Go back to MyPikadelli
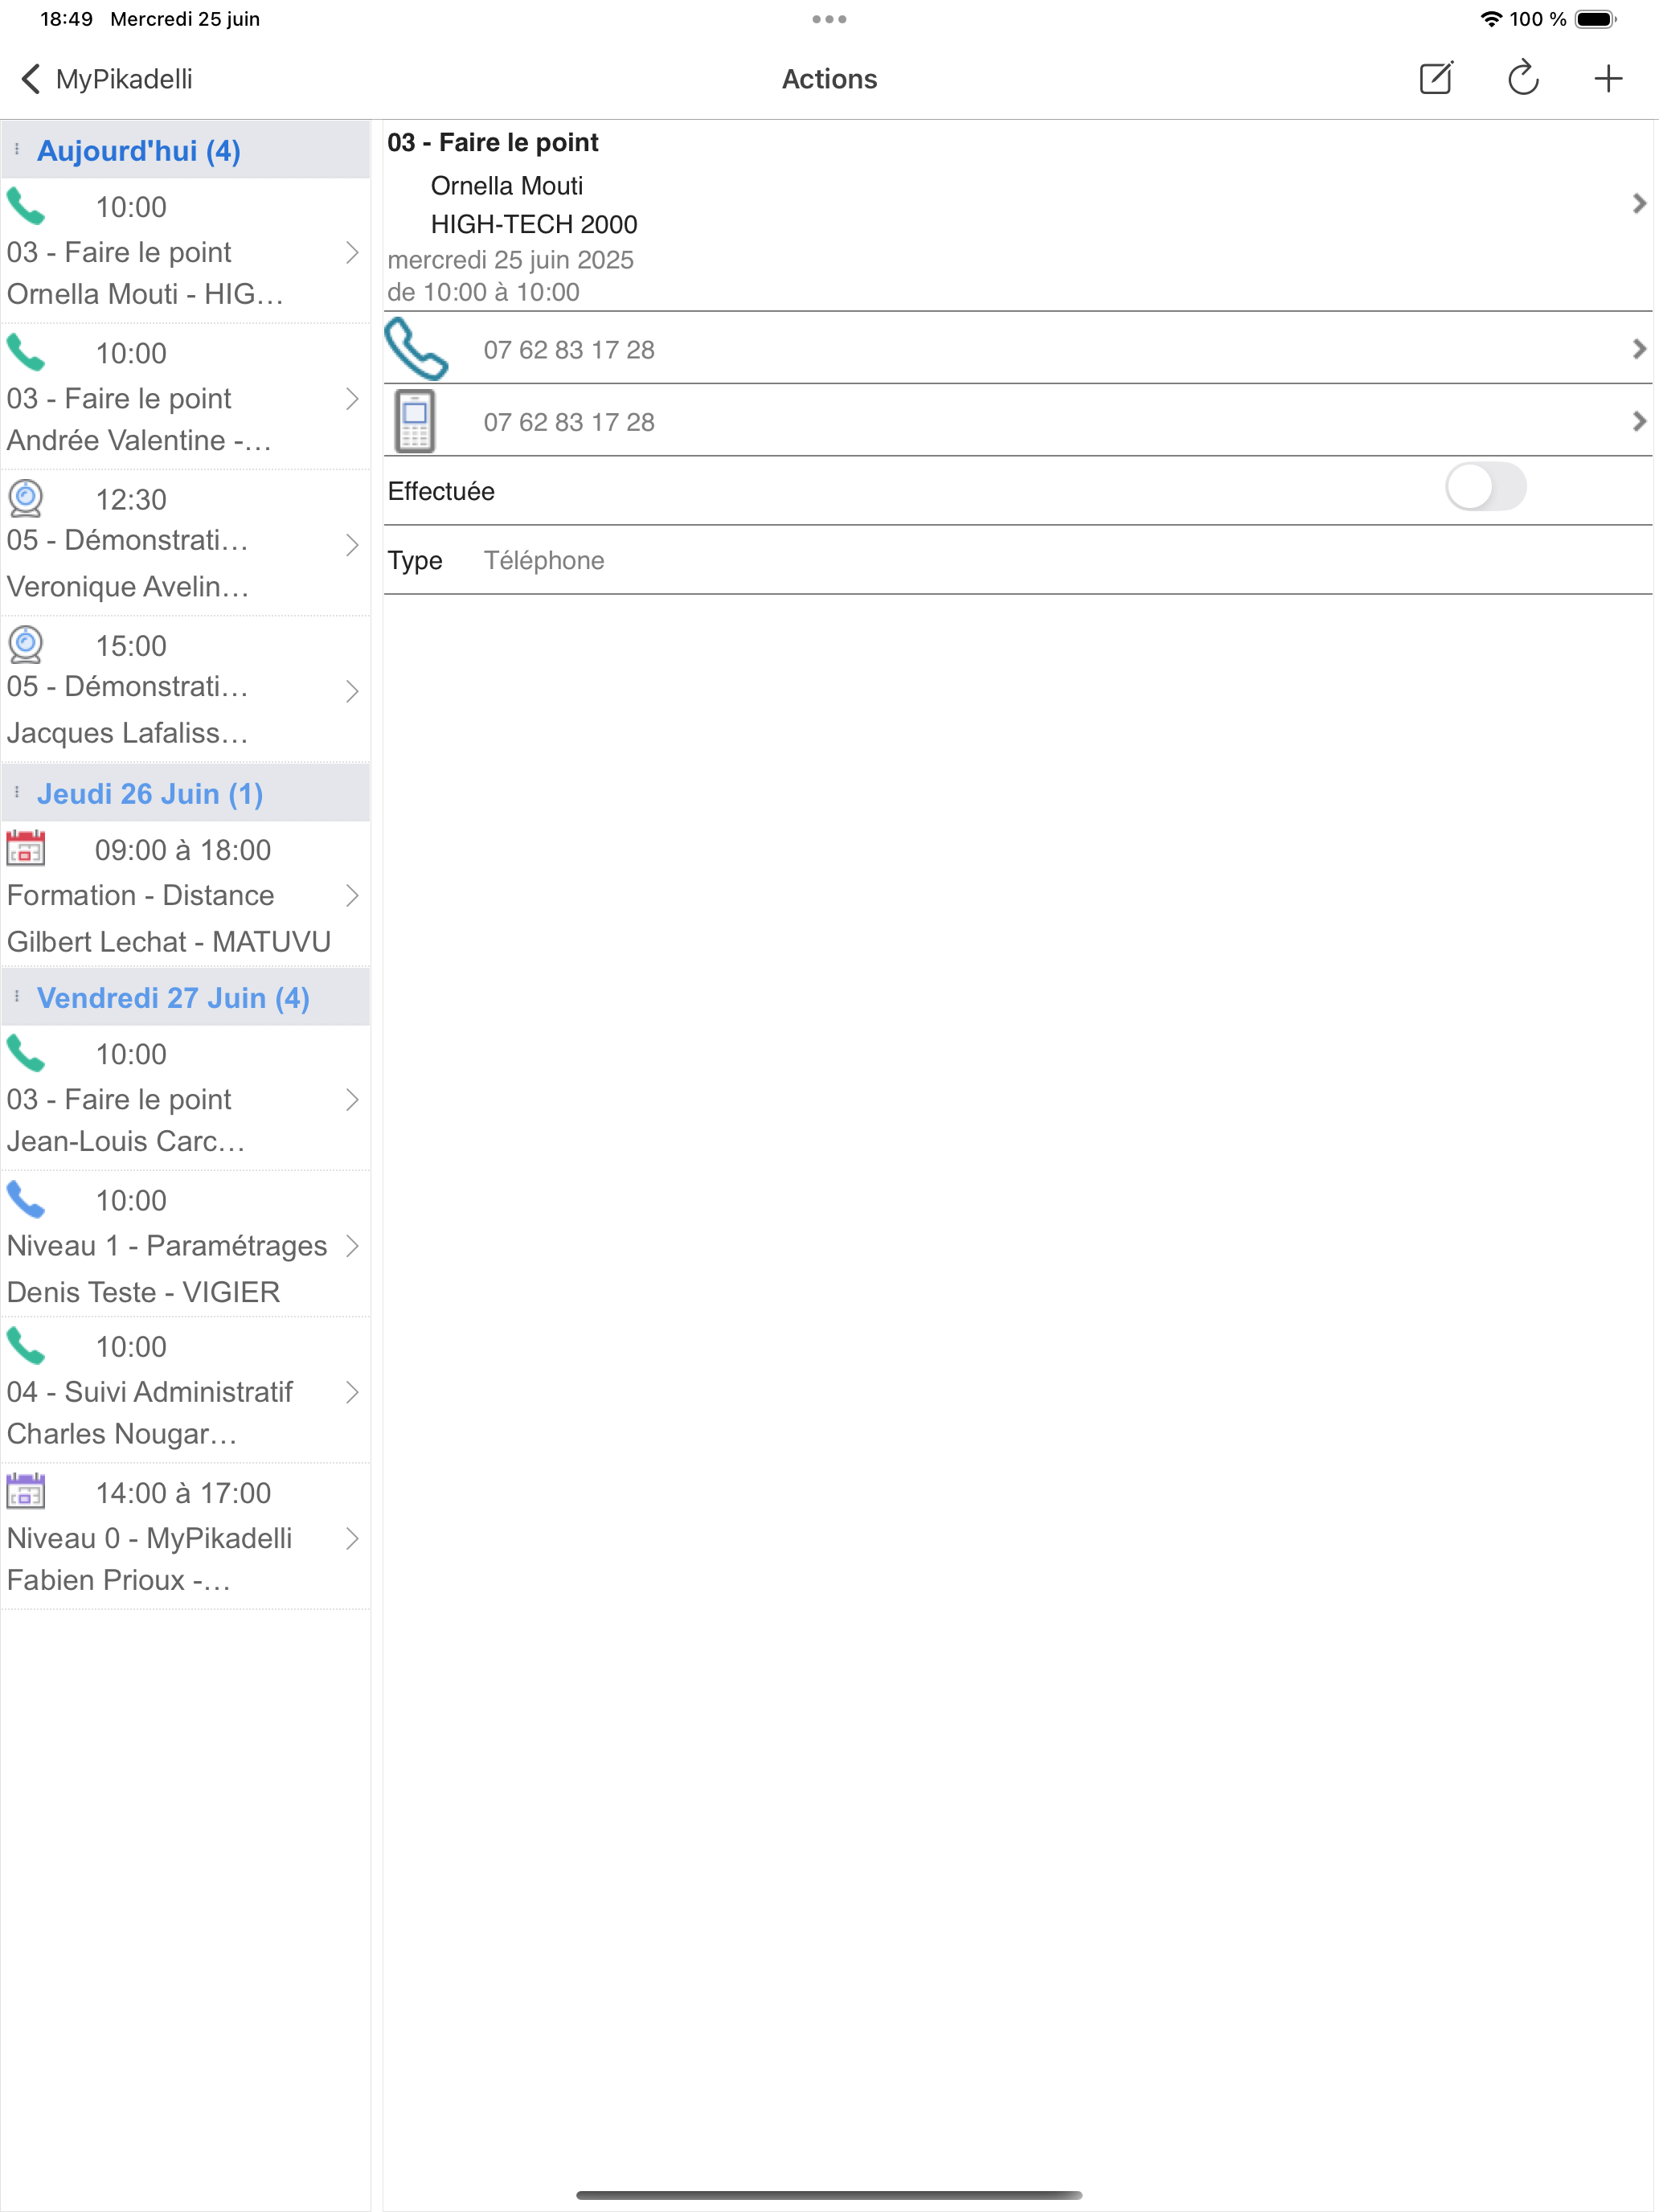 106,79
